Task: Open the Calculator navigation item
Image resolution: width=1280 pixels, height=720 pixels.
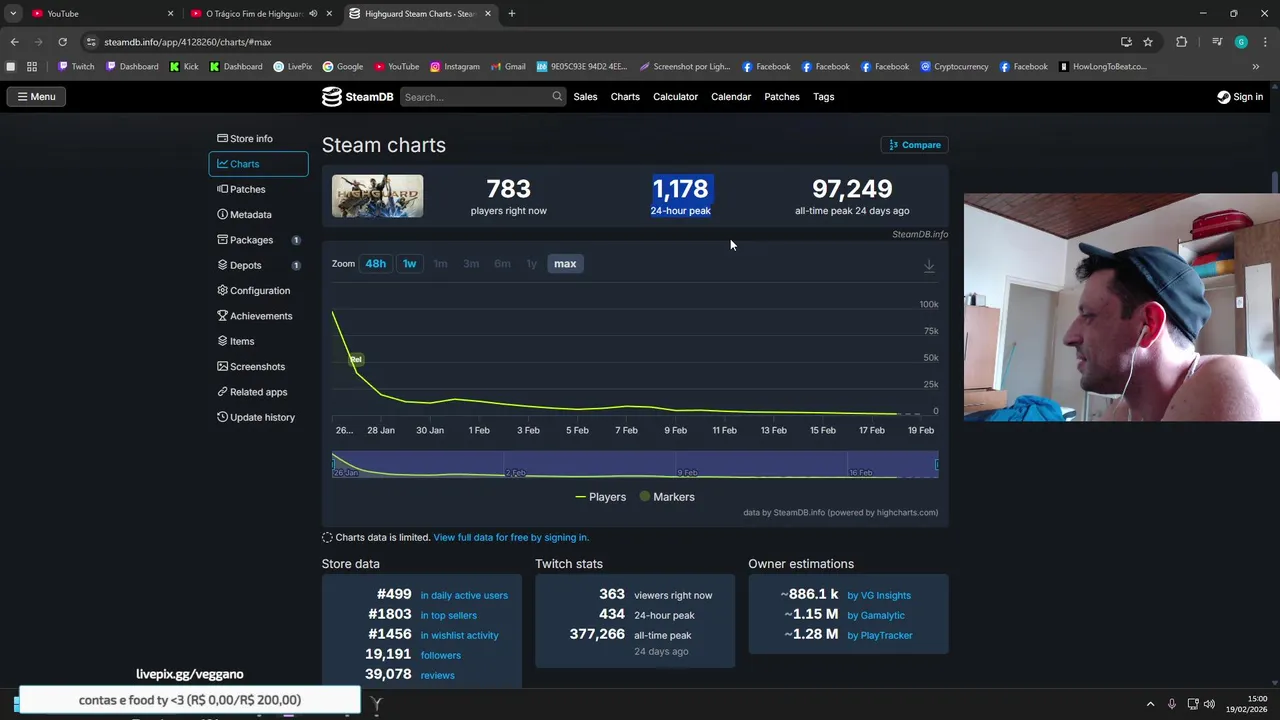Action: point(675,97)
